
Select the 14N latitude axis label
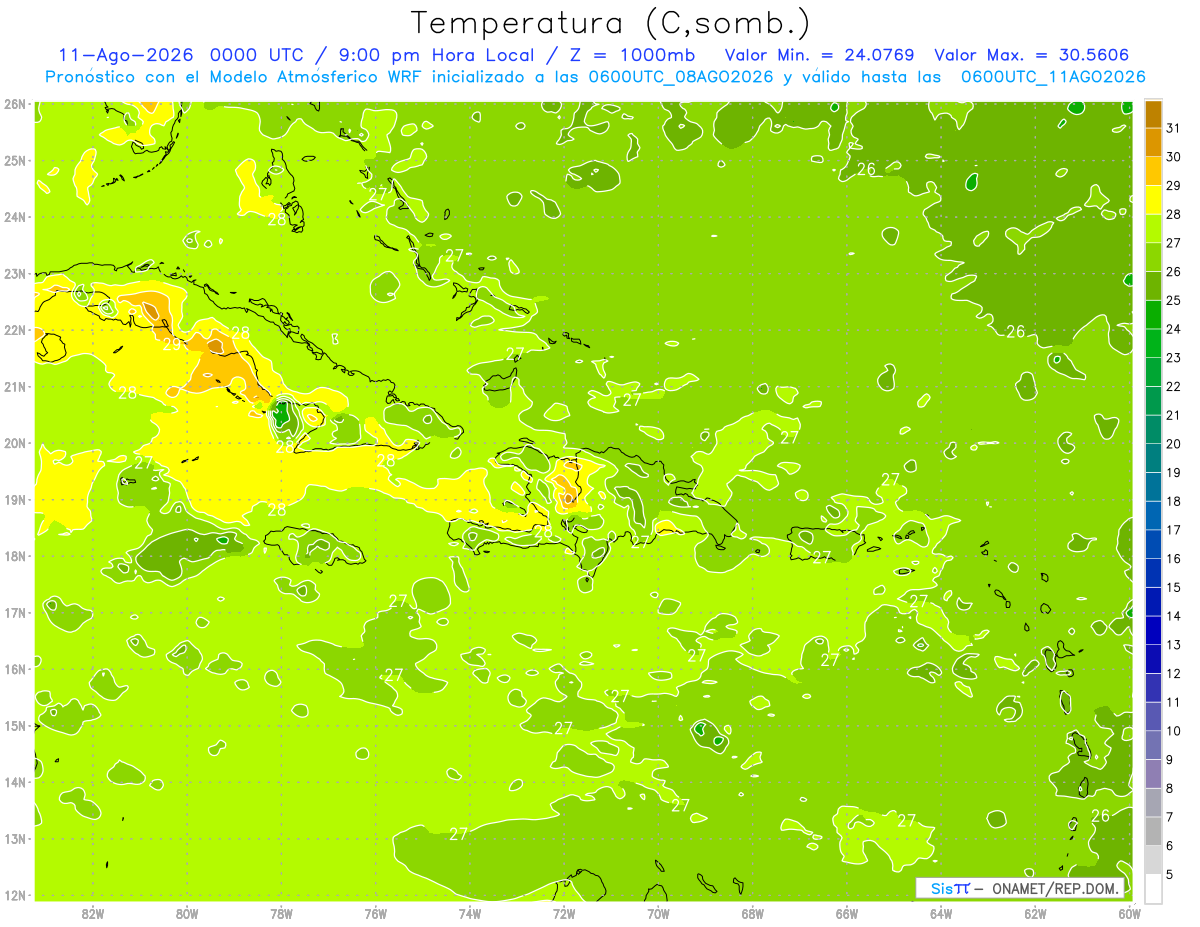coord(15,782)
